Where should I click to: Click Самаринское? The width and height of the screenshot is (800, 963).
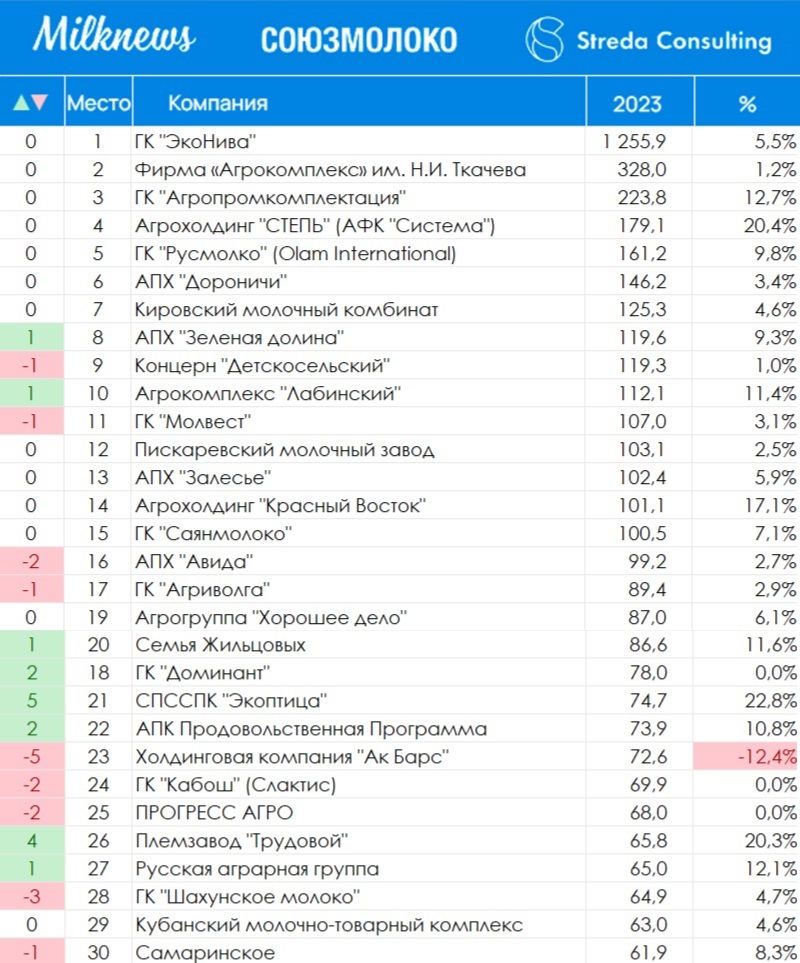[205, 953]
